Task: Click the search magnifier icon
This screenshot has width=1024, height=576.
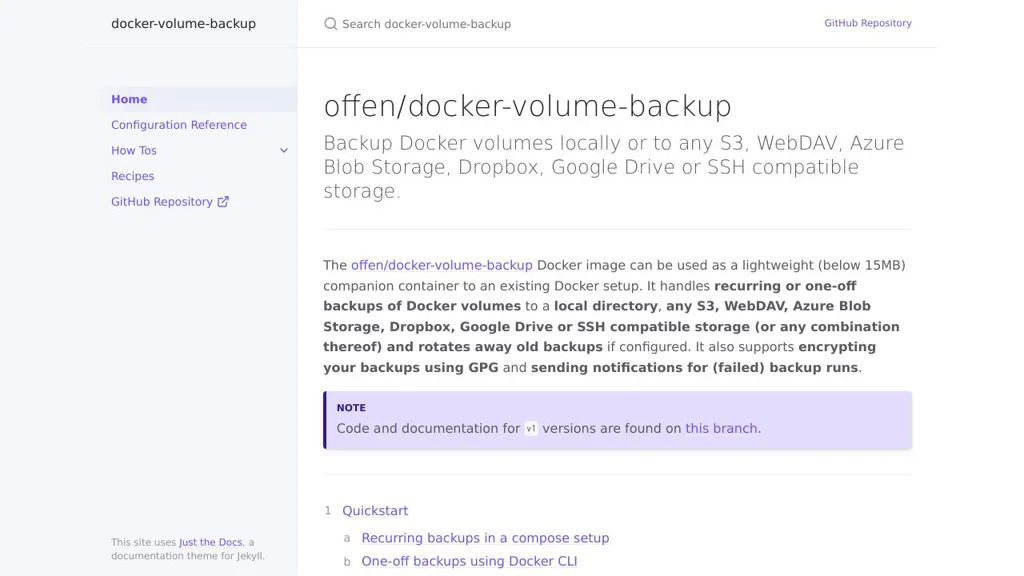Action: coord(331,24)
